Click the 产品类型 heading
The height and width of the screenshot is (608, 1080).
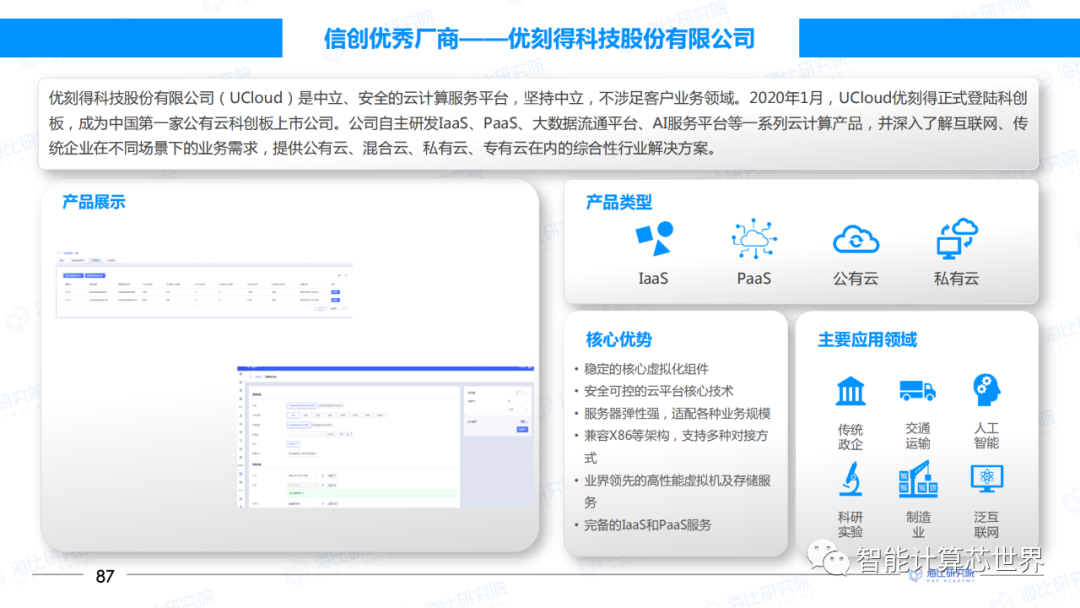[619, 202]
